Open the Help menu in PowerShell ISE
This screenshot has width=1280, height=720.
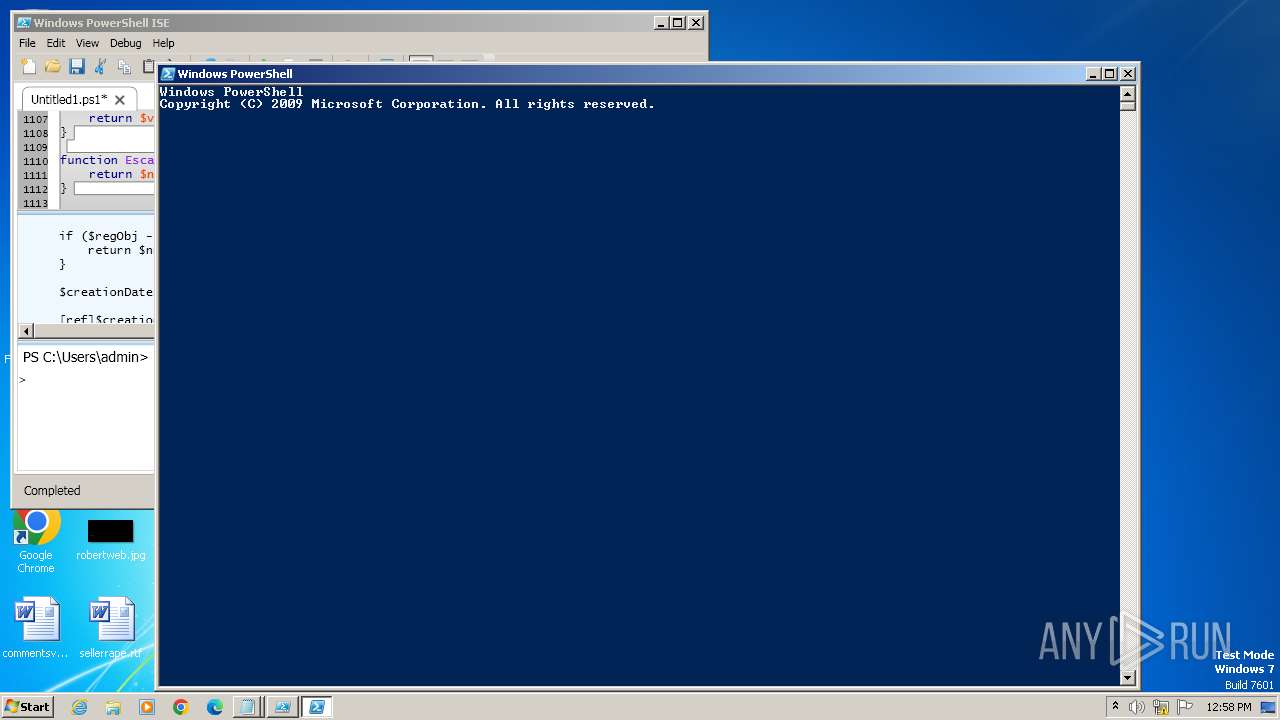pos(163,43)
